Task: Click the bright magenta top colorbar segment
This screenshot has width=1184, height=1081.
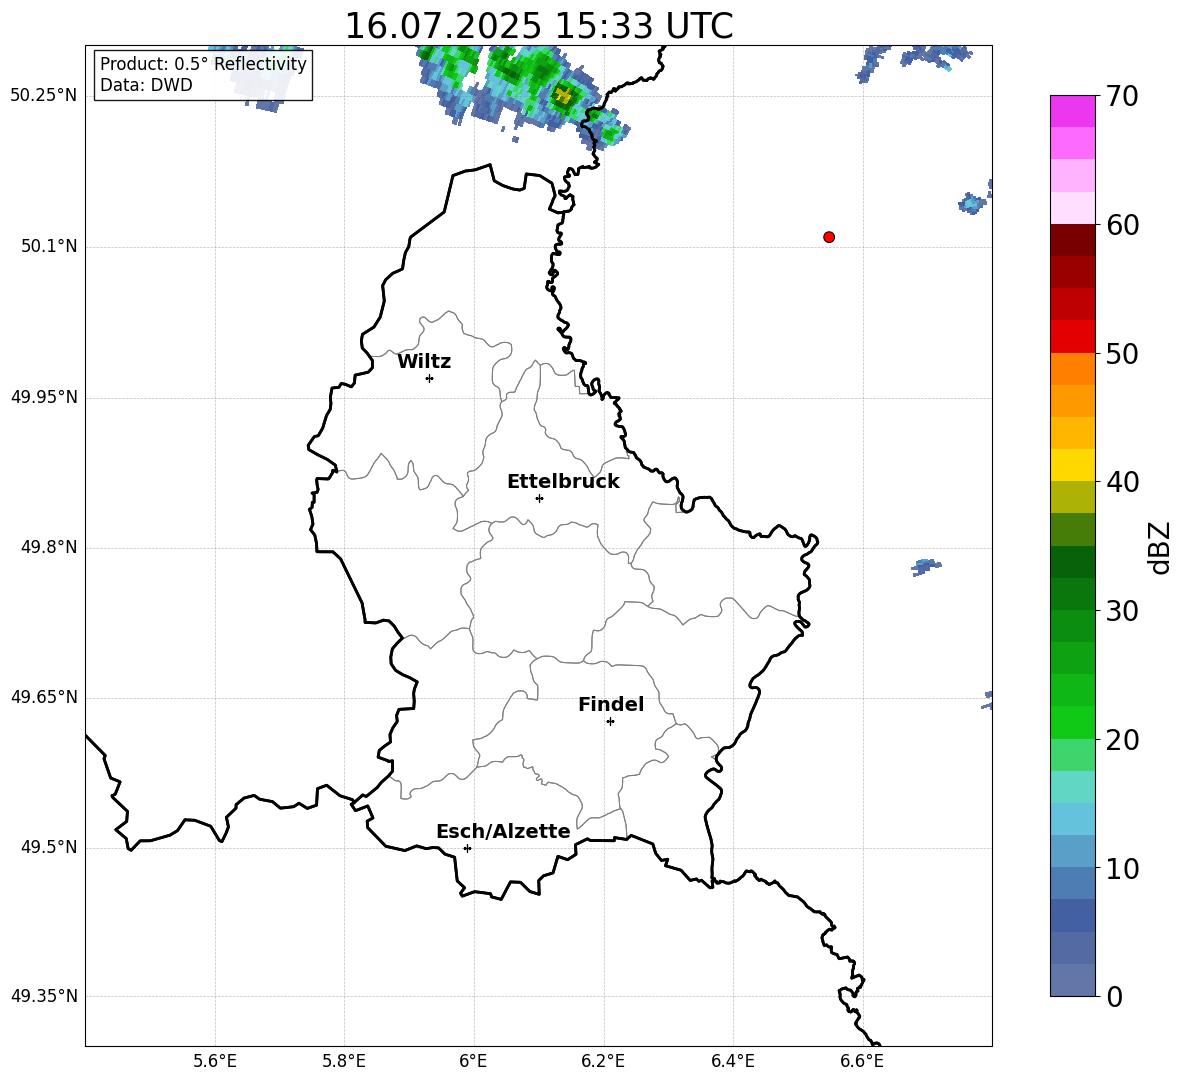Action: (x=1073, y=111)
